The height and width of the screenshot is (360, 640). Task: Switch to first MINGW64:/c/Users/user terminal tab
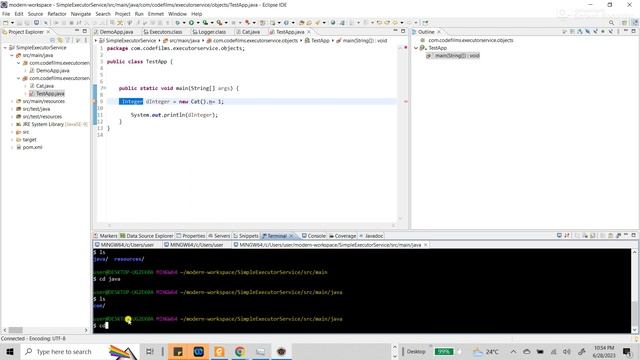(x=127, y=245)
